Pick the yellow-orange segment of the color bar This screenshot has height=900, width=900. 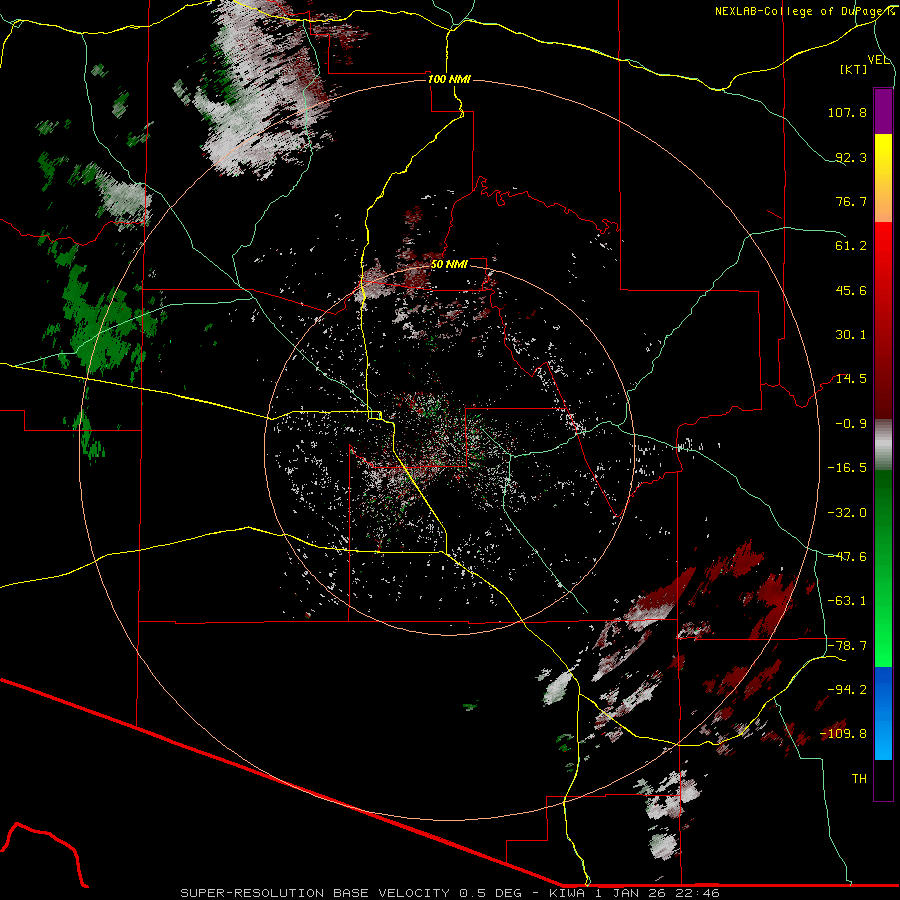883,178
